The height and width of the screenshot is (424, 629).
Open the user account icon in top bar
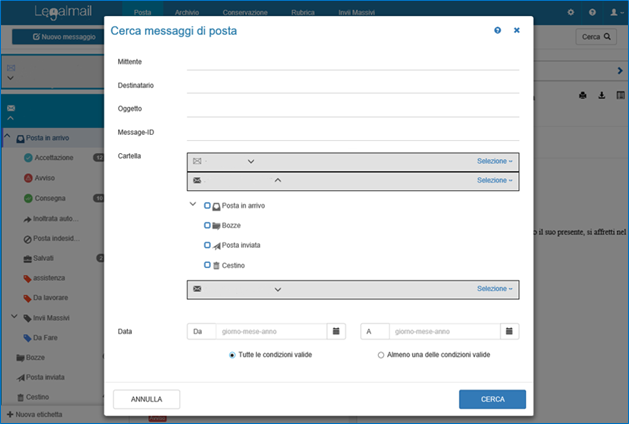pos(614,12)
